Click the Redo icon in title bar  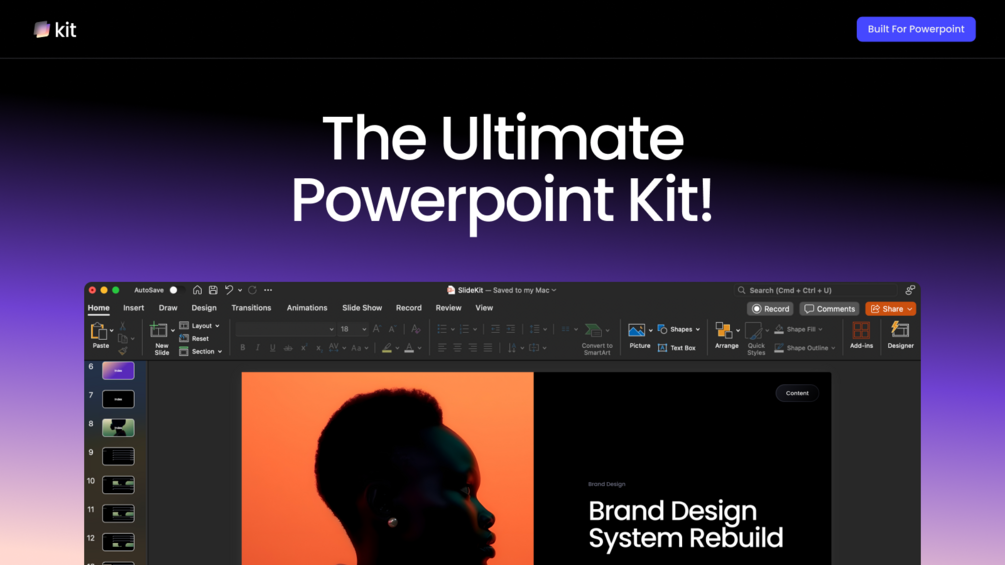coord(253,290)
